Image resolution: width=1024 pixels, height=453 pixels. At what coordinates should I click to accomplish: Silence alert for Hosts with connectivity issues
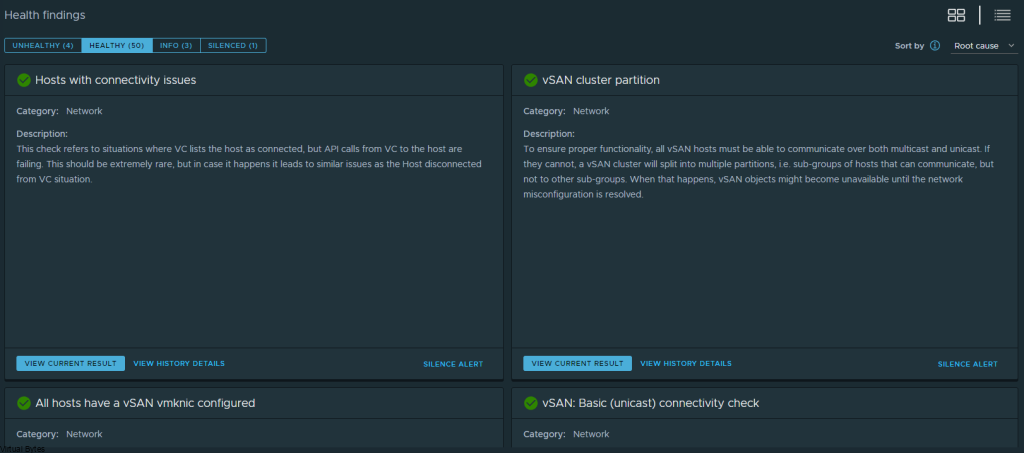click(x=453, y=364)
